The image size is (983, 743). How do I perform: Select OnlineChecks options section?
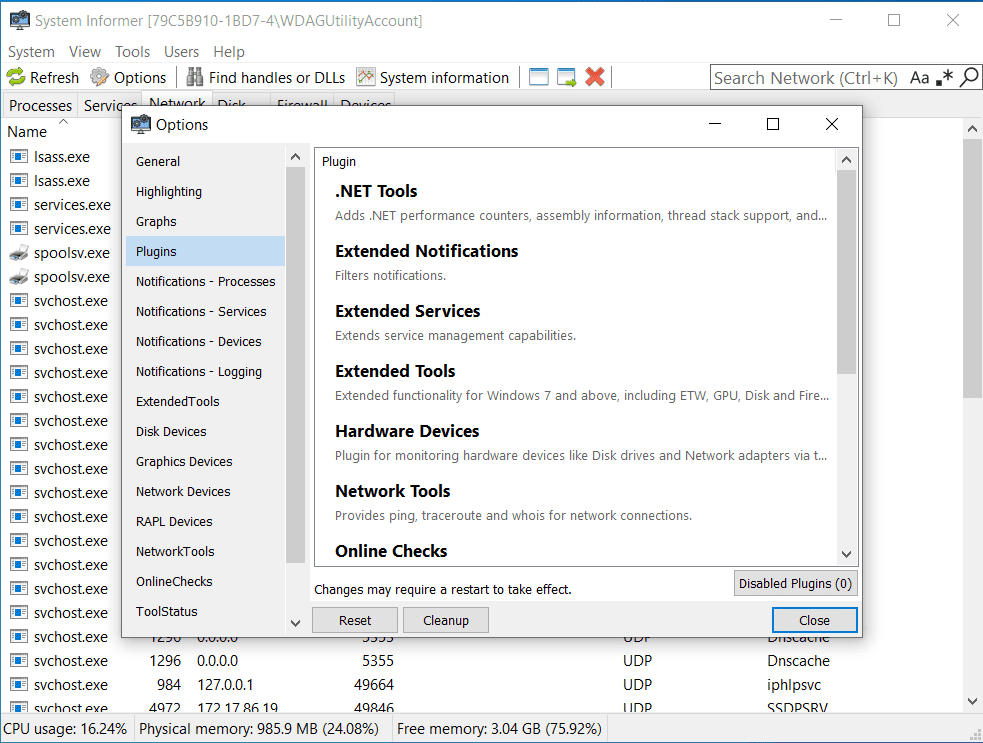[x=206, y=581]
